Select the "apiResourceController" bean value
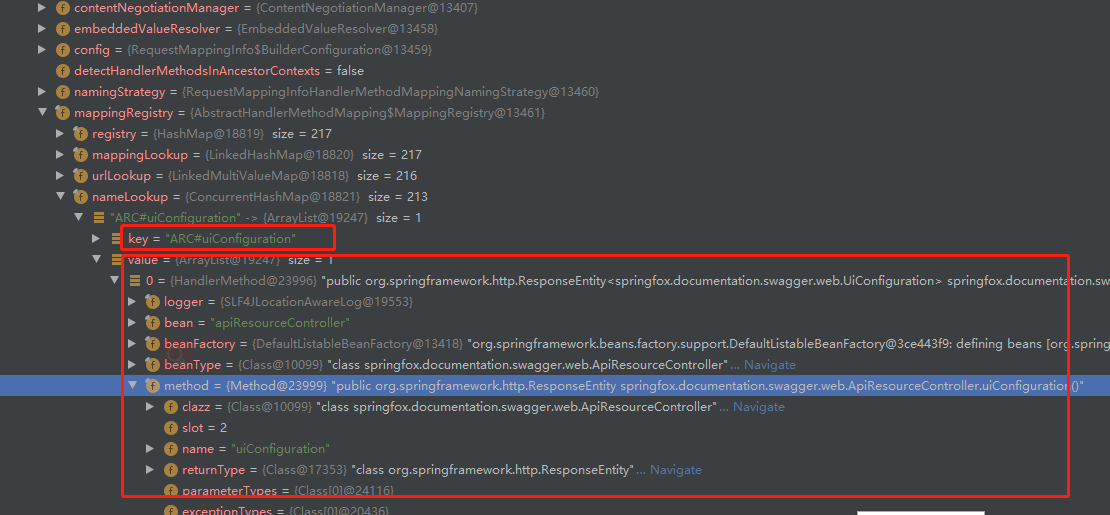Image resolution: width=1110 pixels, height=515 pixels. pyautogui.click(x=280, y=322)
